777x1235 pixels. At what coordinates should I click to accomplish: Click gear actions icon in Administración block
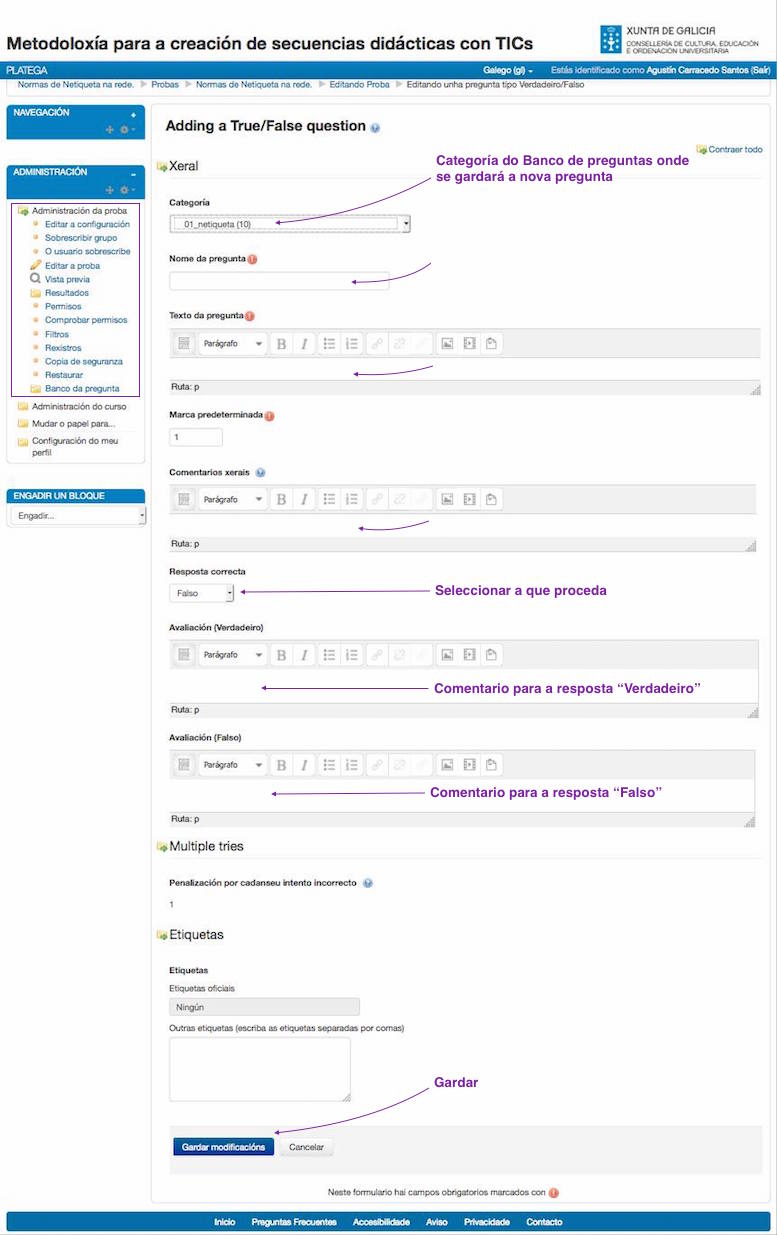[126, 190]
